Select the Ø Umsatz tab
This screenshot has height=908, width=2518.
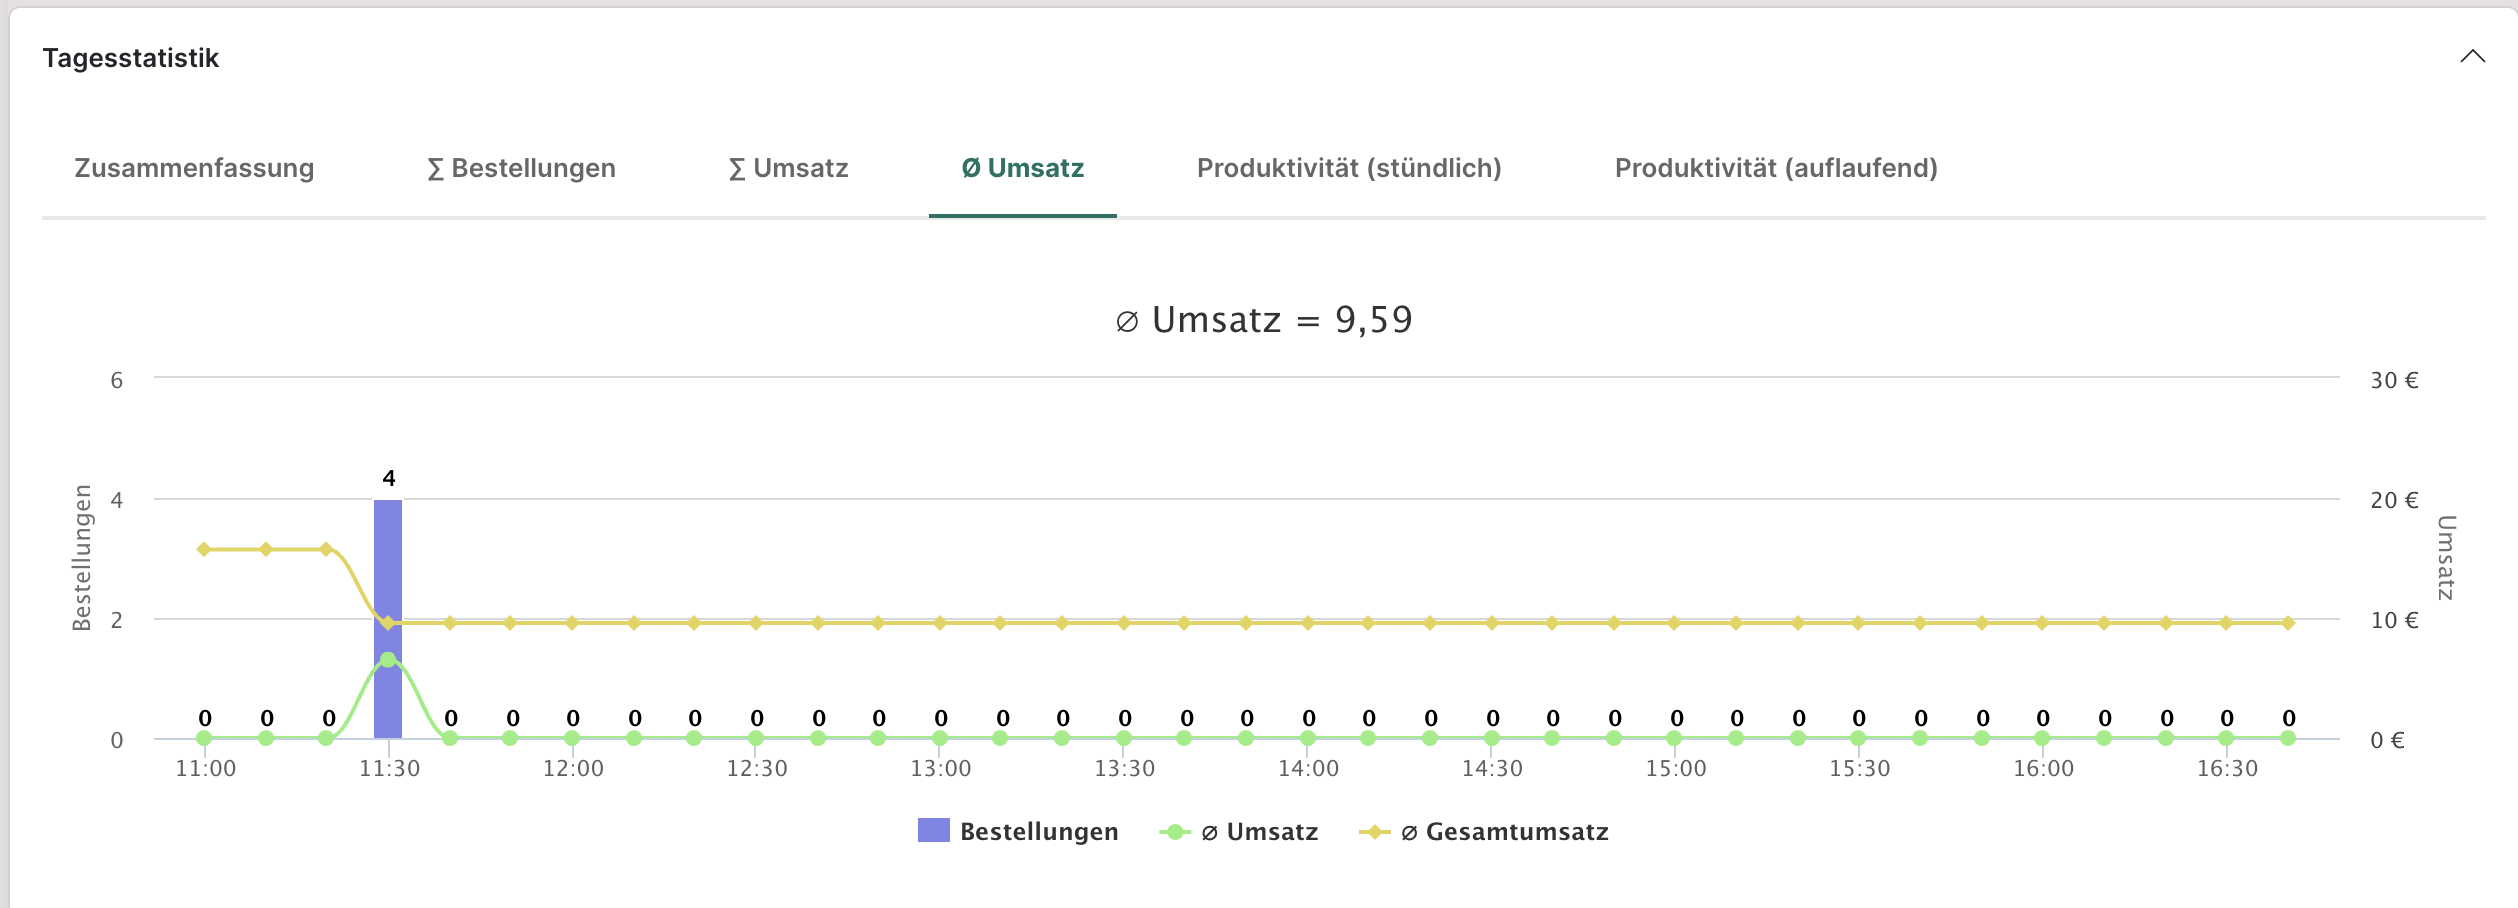click(1022, 168)
